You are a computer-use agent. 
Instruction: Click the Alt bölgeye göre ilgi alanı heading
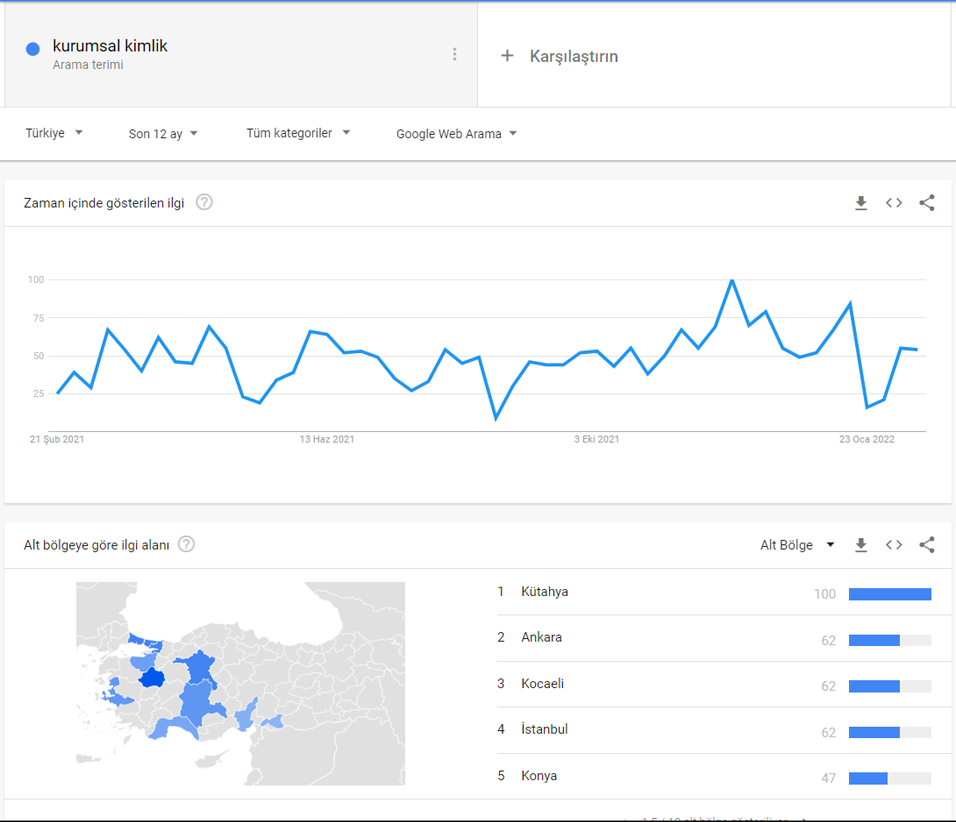(x=96, y=545)
